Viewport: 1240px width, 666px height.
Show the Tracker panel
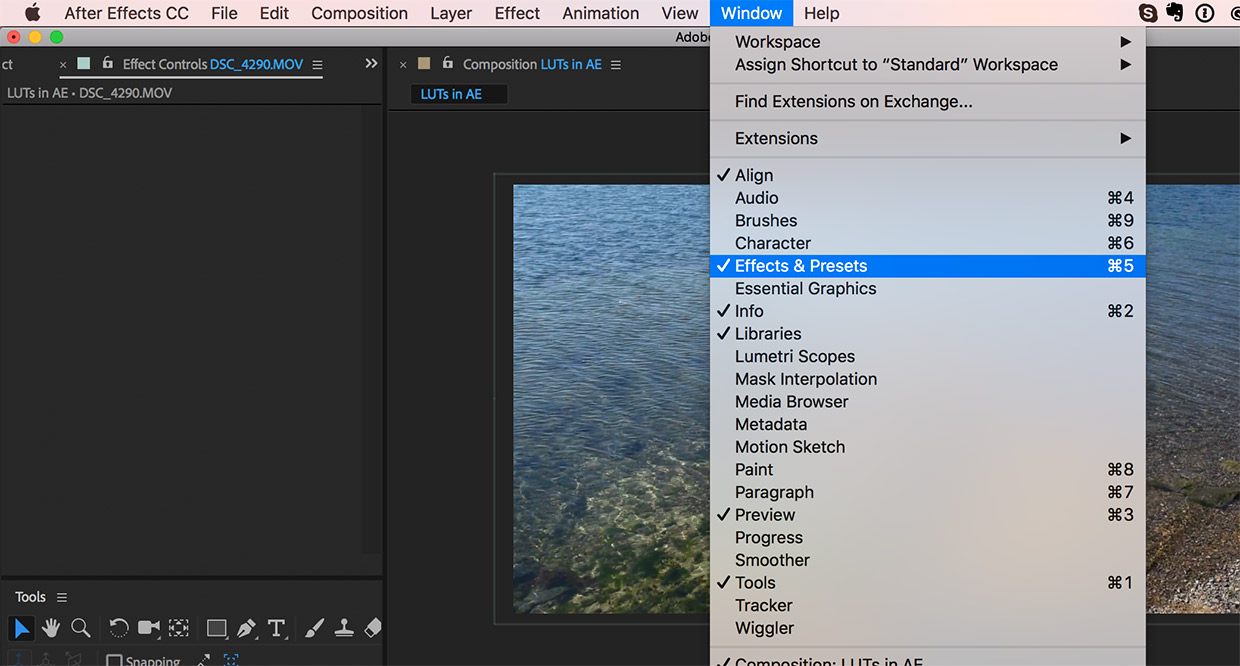pyautogui.click(x=928, y=606)
